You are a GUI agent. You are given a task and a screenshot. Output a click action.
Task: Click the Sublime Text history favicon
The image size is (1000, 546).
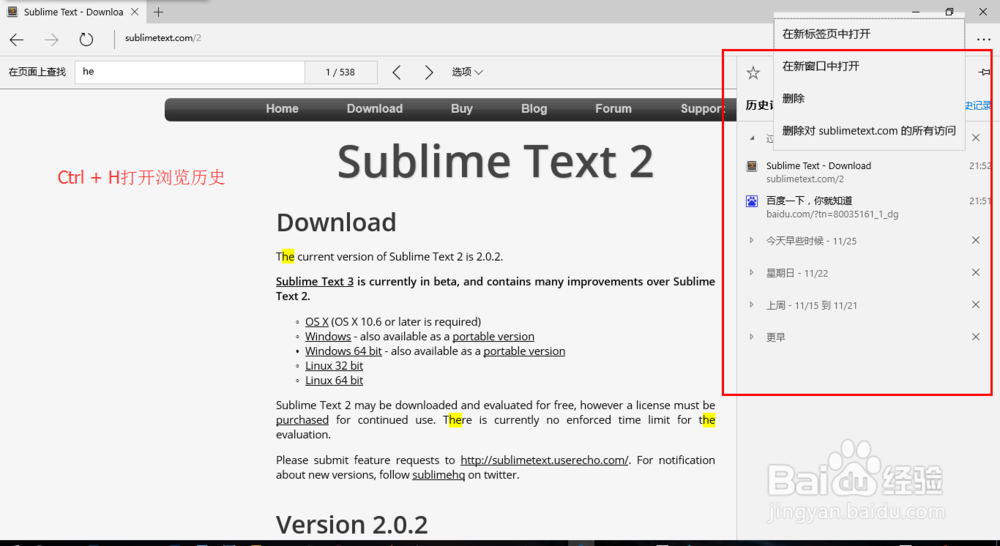coord(752,166)
